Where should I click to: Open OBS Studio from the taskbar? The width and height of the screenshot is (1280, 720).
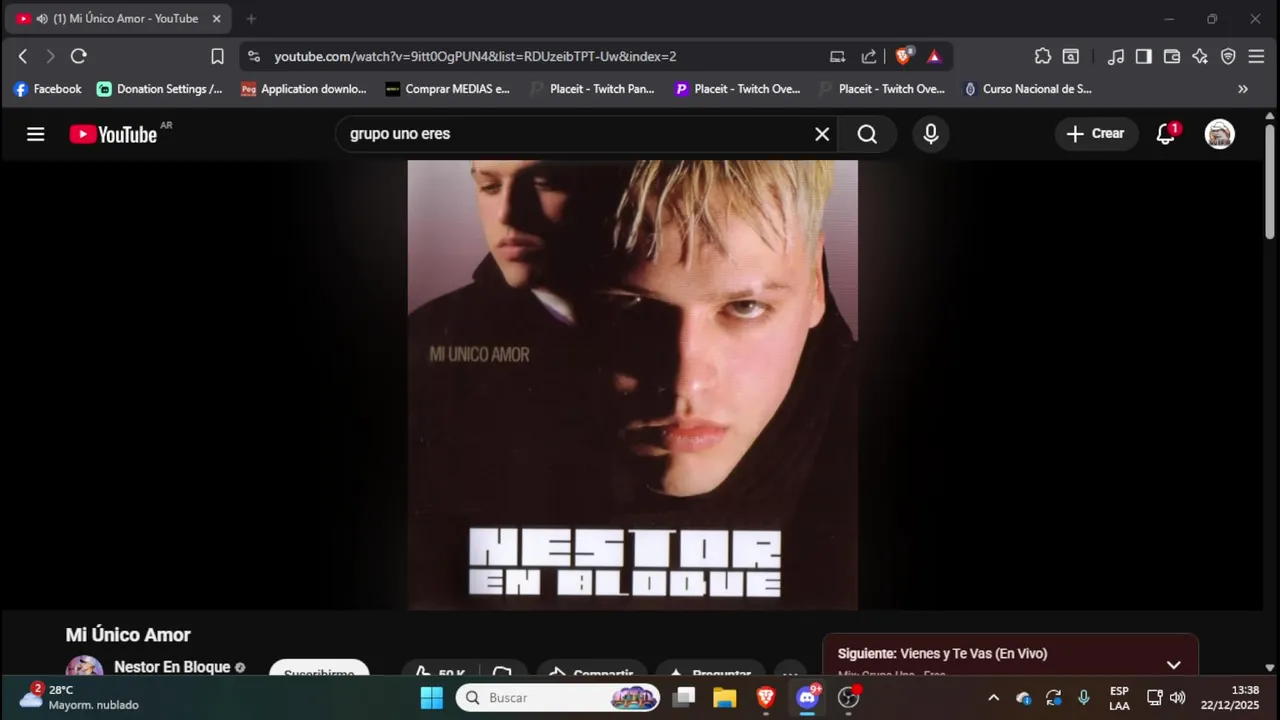click(849, 698)
